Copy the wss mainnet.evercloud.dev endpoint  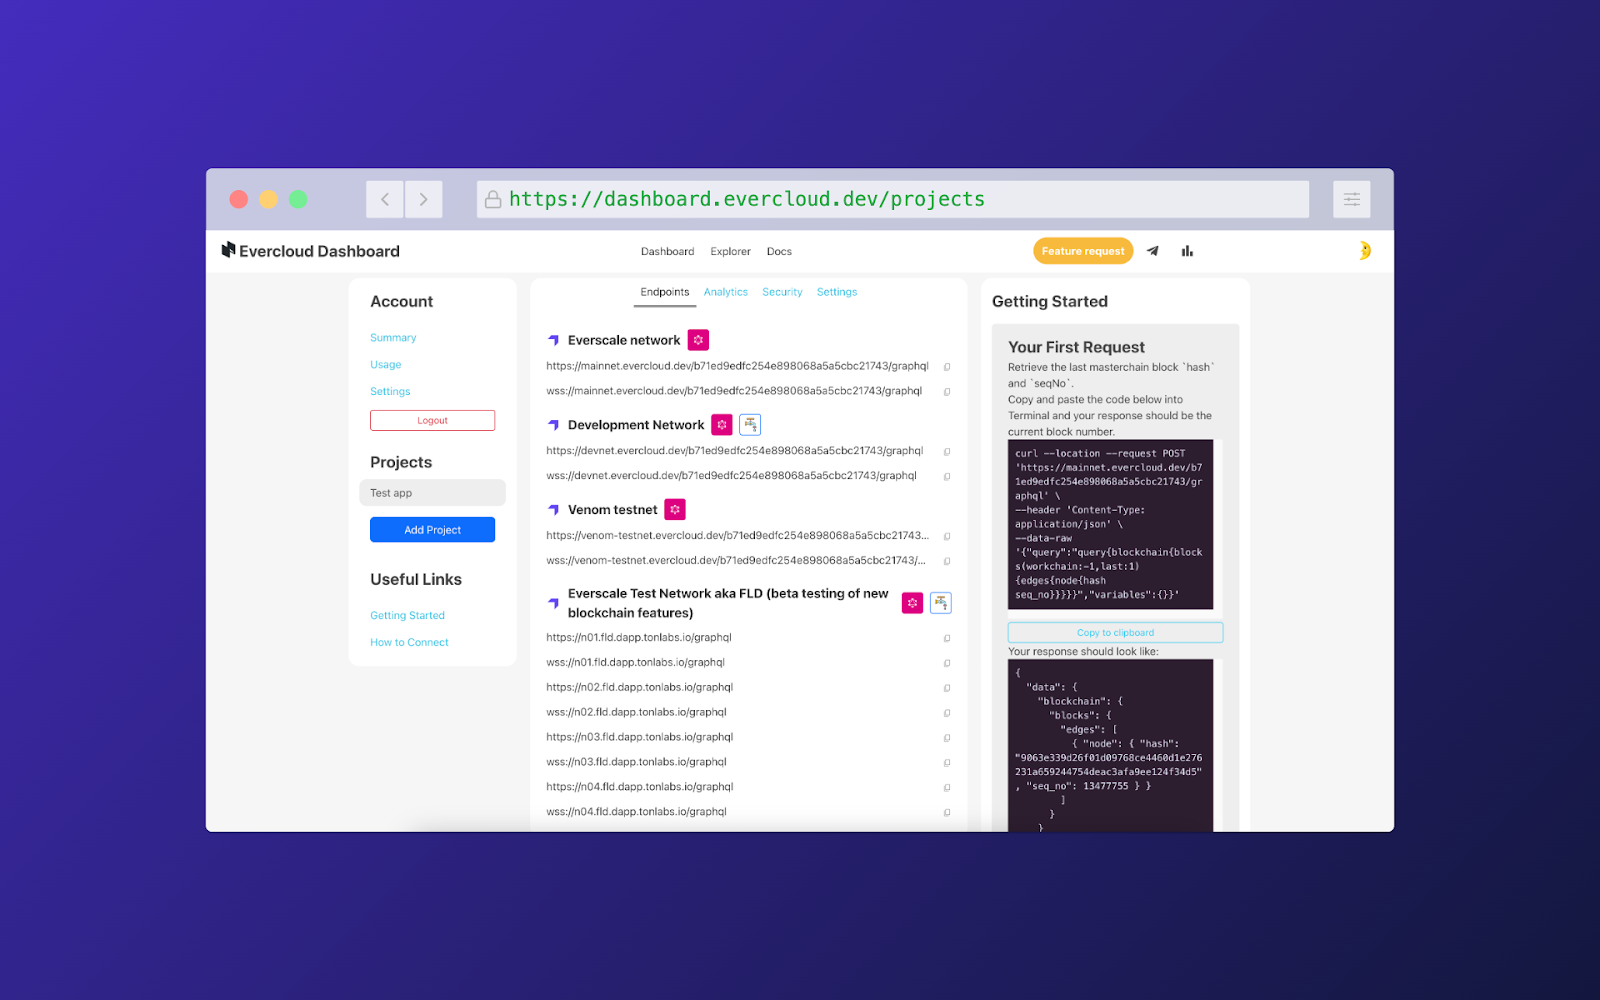(947, 392)
